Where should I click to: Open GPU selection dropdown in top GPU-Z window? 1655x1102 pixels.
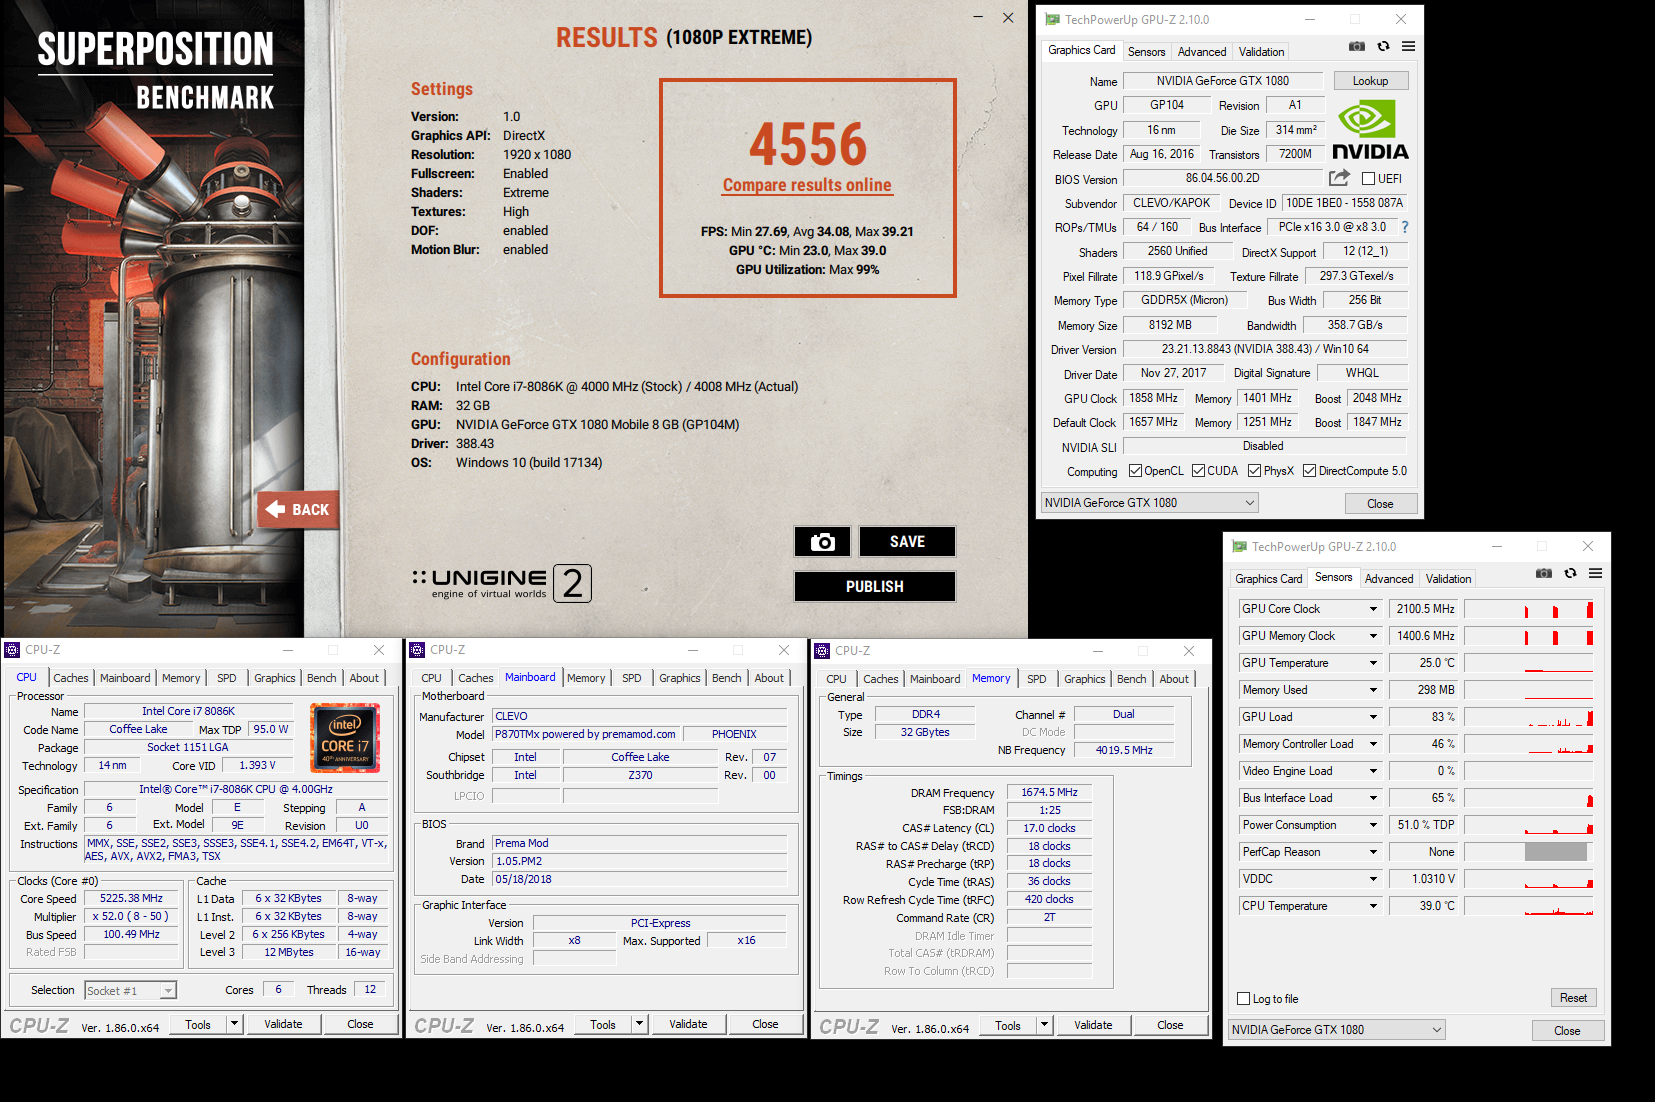[x=1149, y=503]
